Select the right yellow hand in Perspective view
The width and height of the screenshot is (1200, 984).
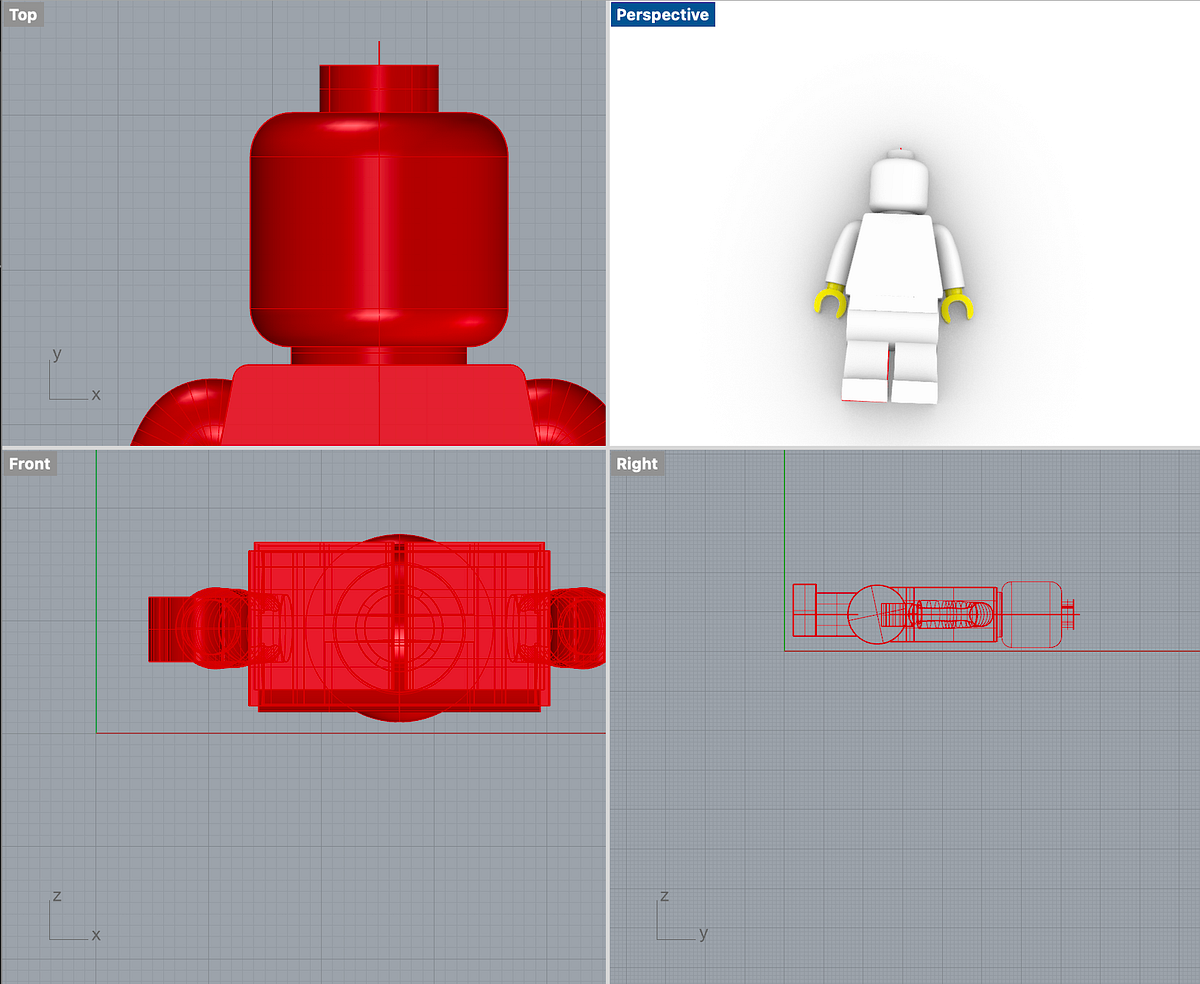tap(958, 304)
